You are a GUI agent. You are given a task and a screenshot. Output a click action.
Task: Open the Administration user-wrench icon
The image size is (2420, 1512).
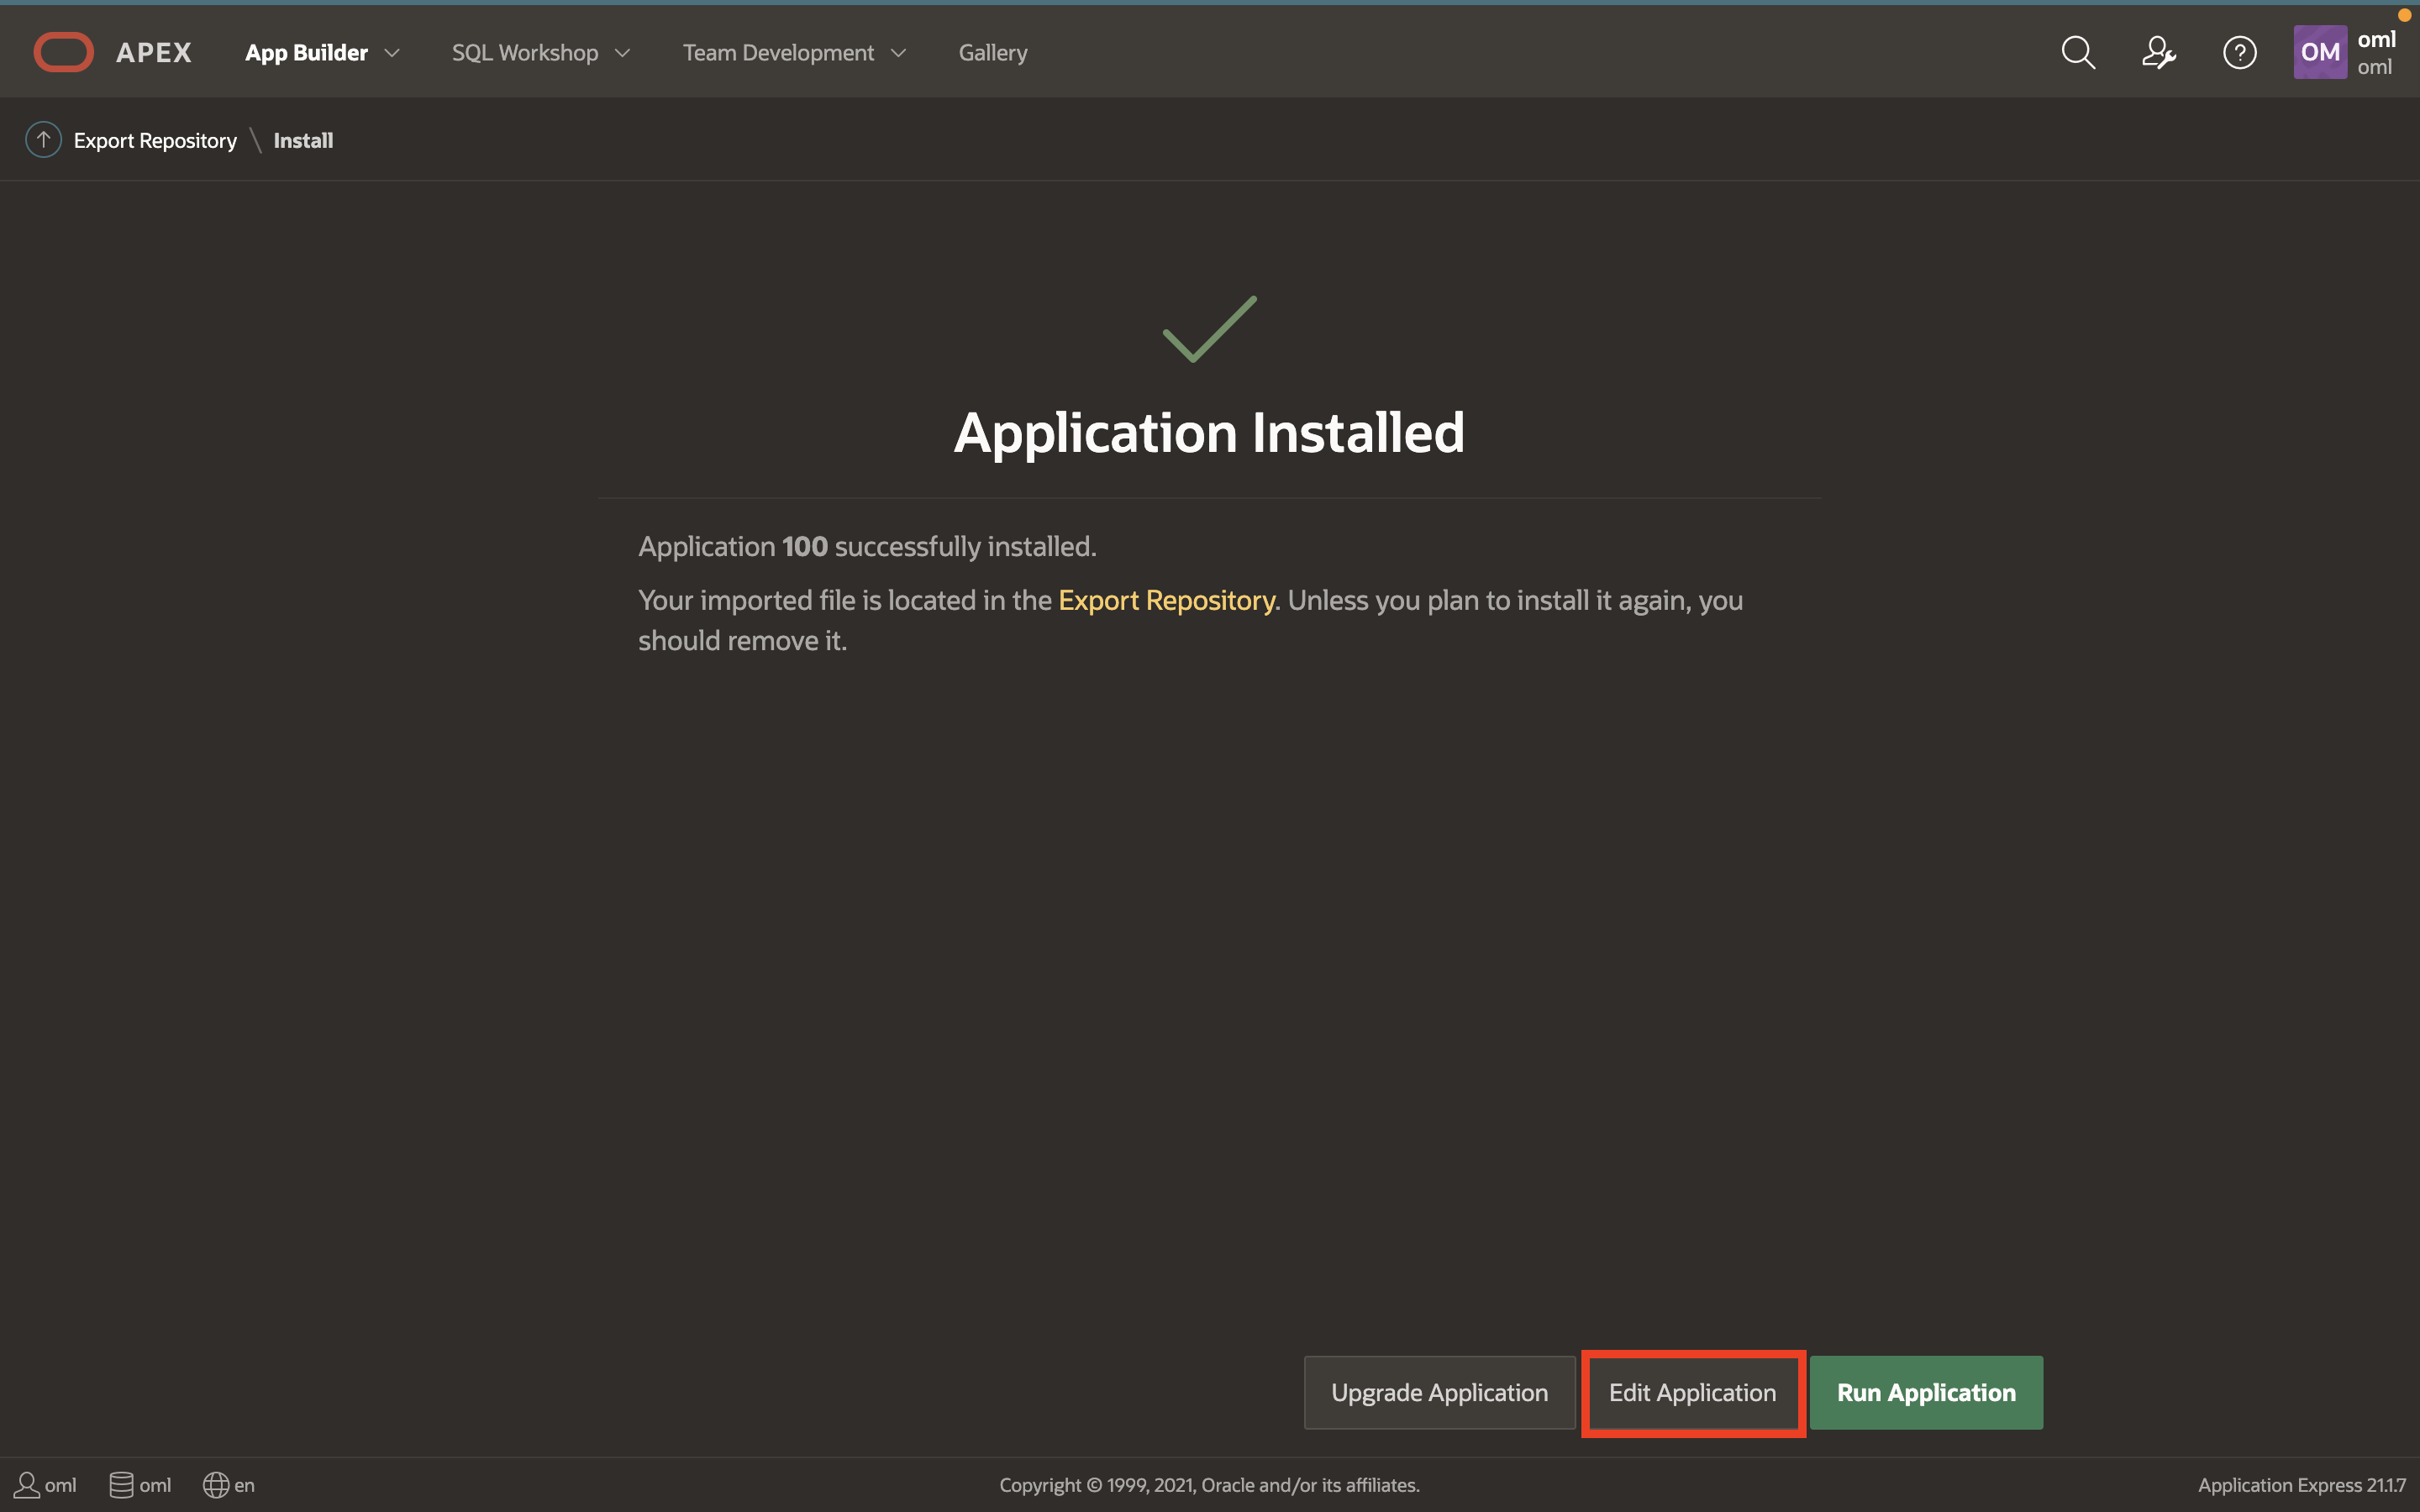point(2158,52)
